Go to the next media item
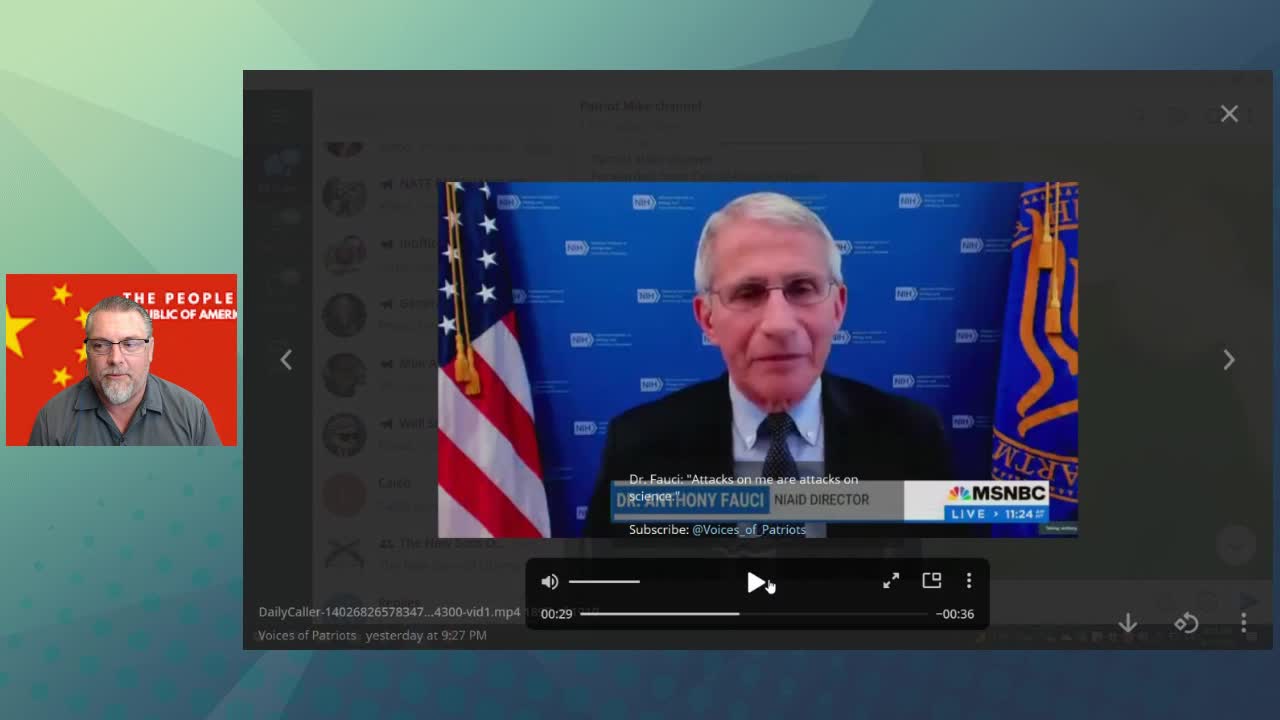 [1229, 359]
